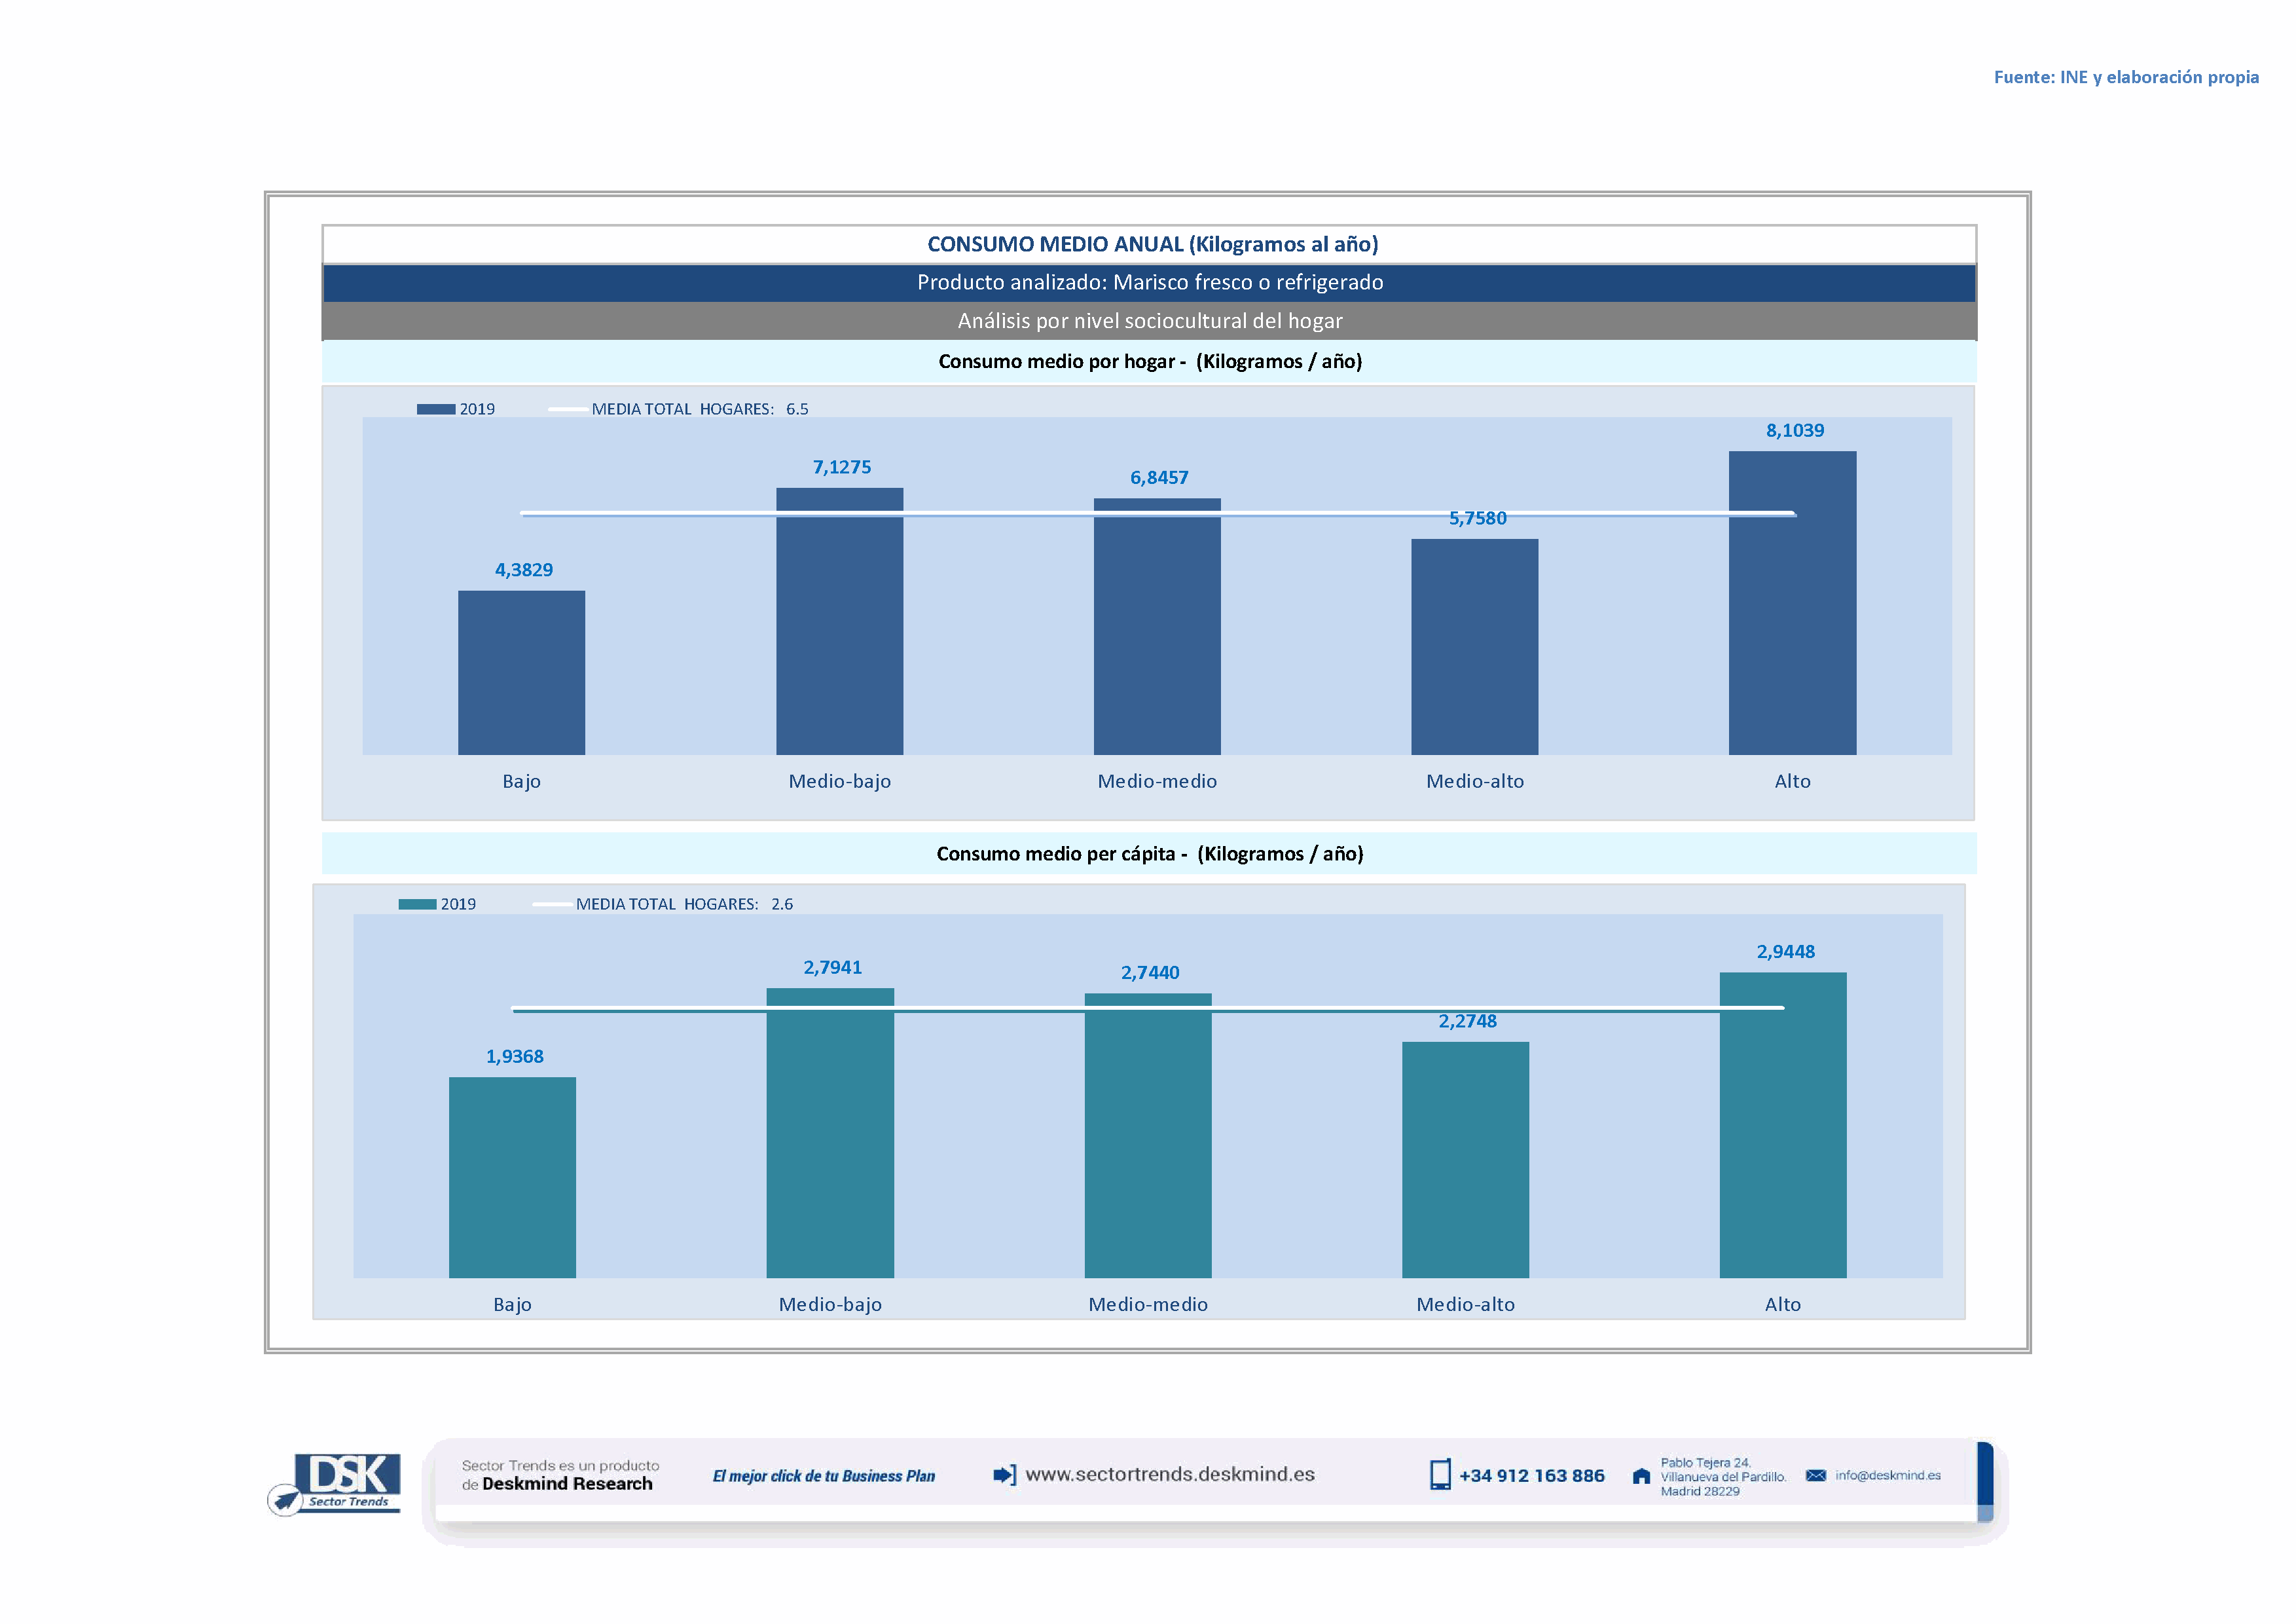Click the 'Deskmind Research' text in footer
This screenshot has height=1624, width=2296.
click(567, 1484)
